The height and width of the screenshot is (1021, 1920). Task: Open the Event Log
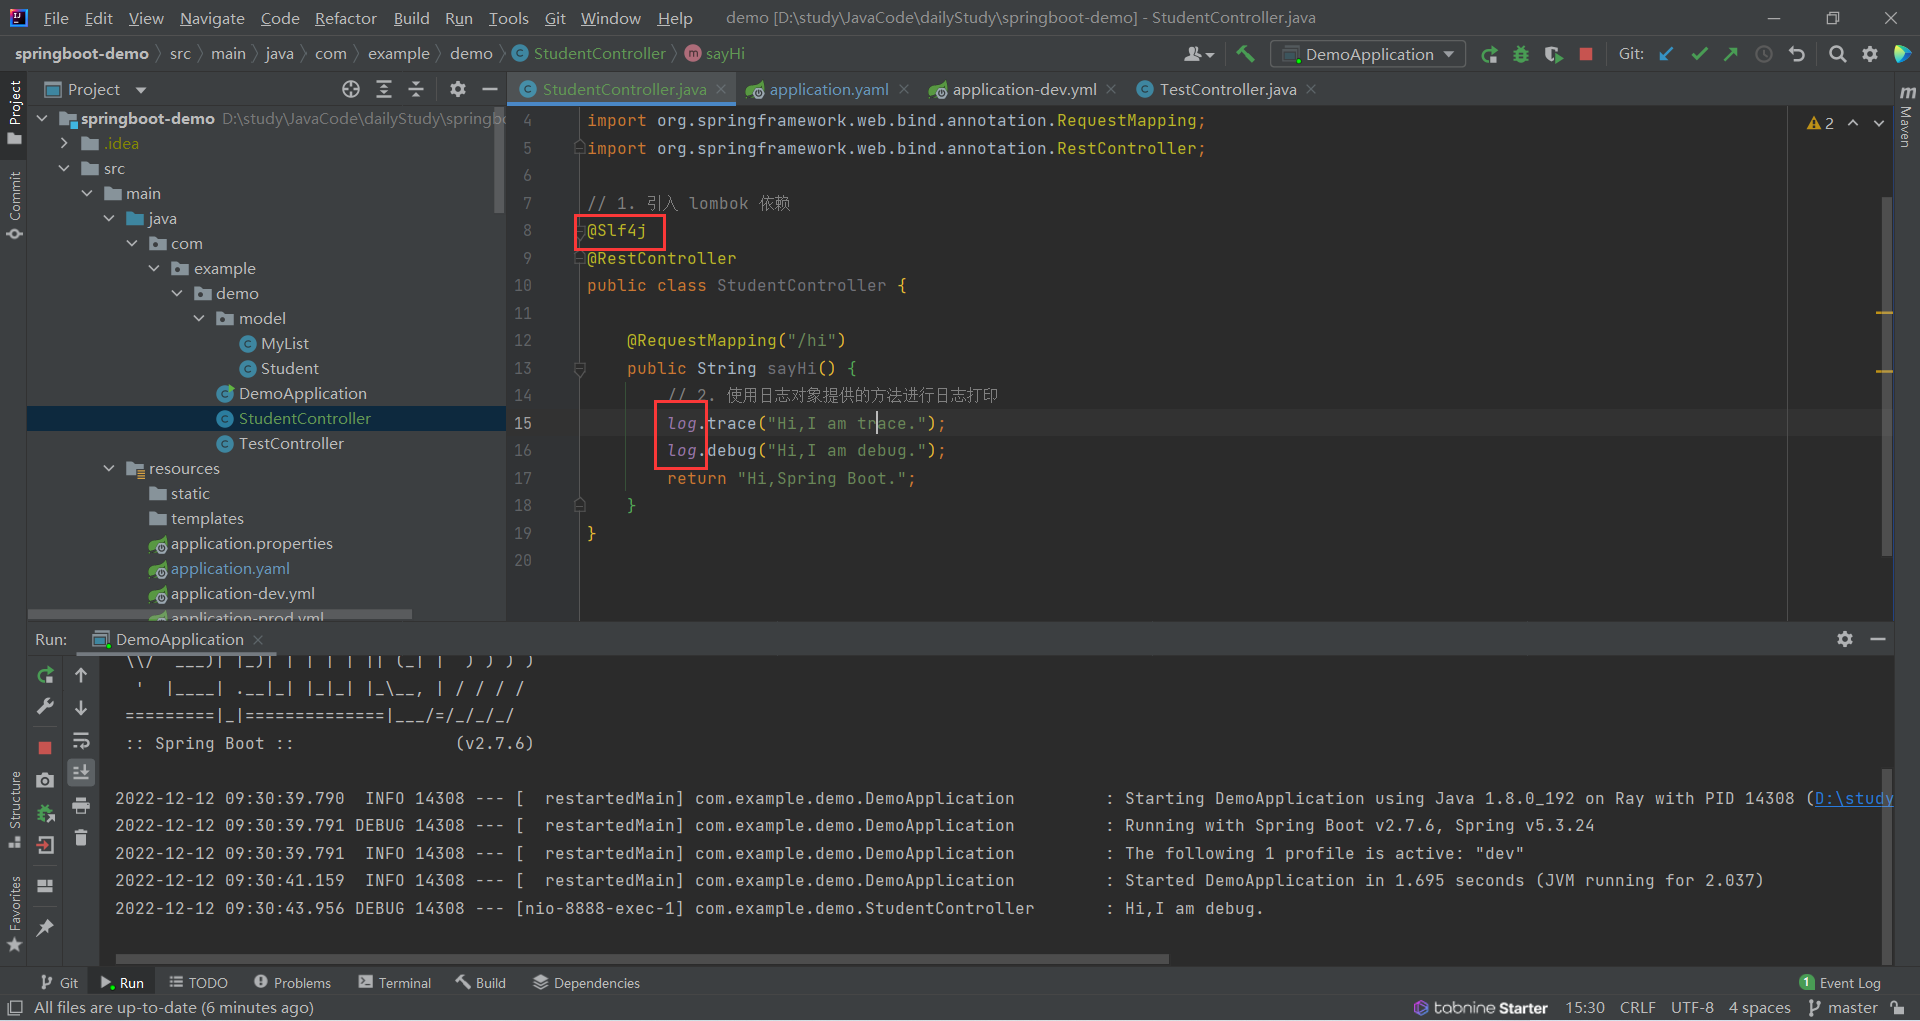pos(1840,983)
